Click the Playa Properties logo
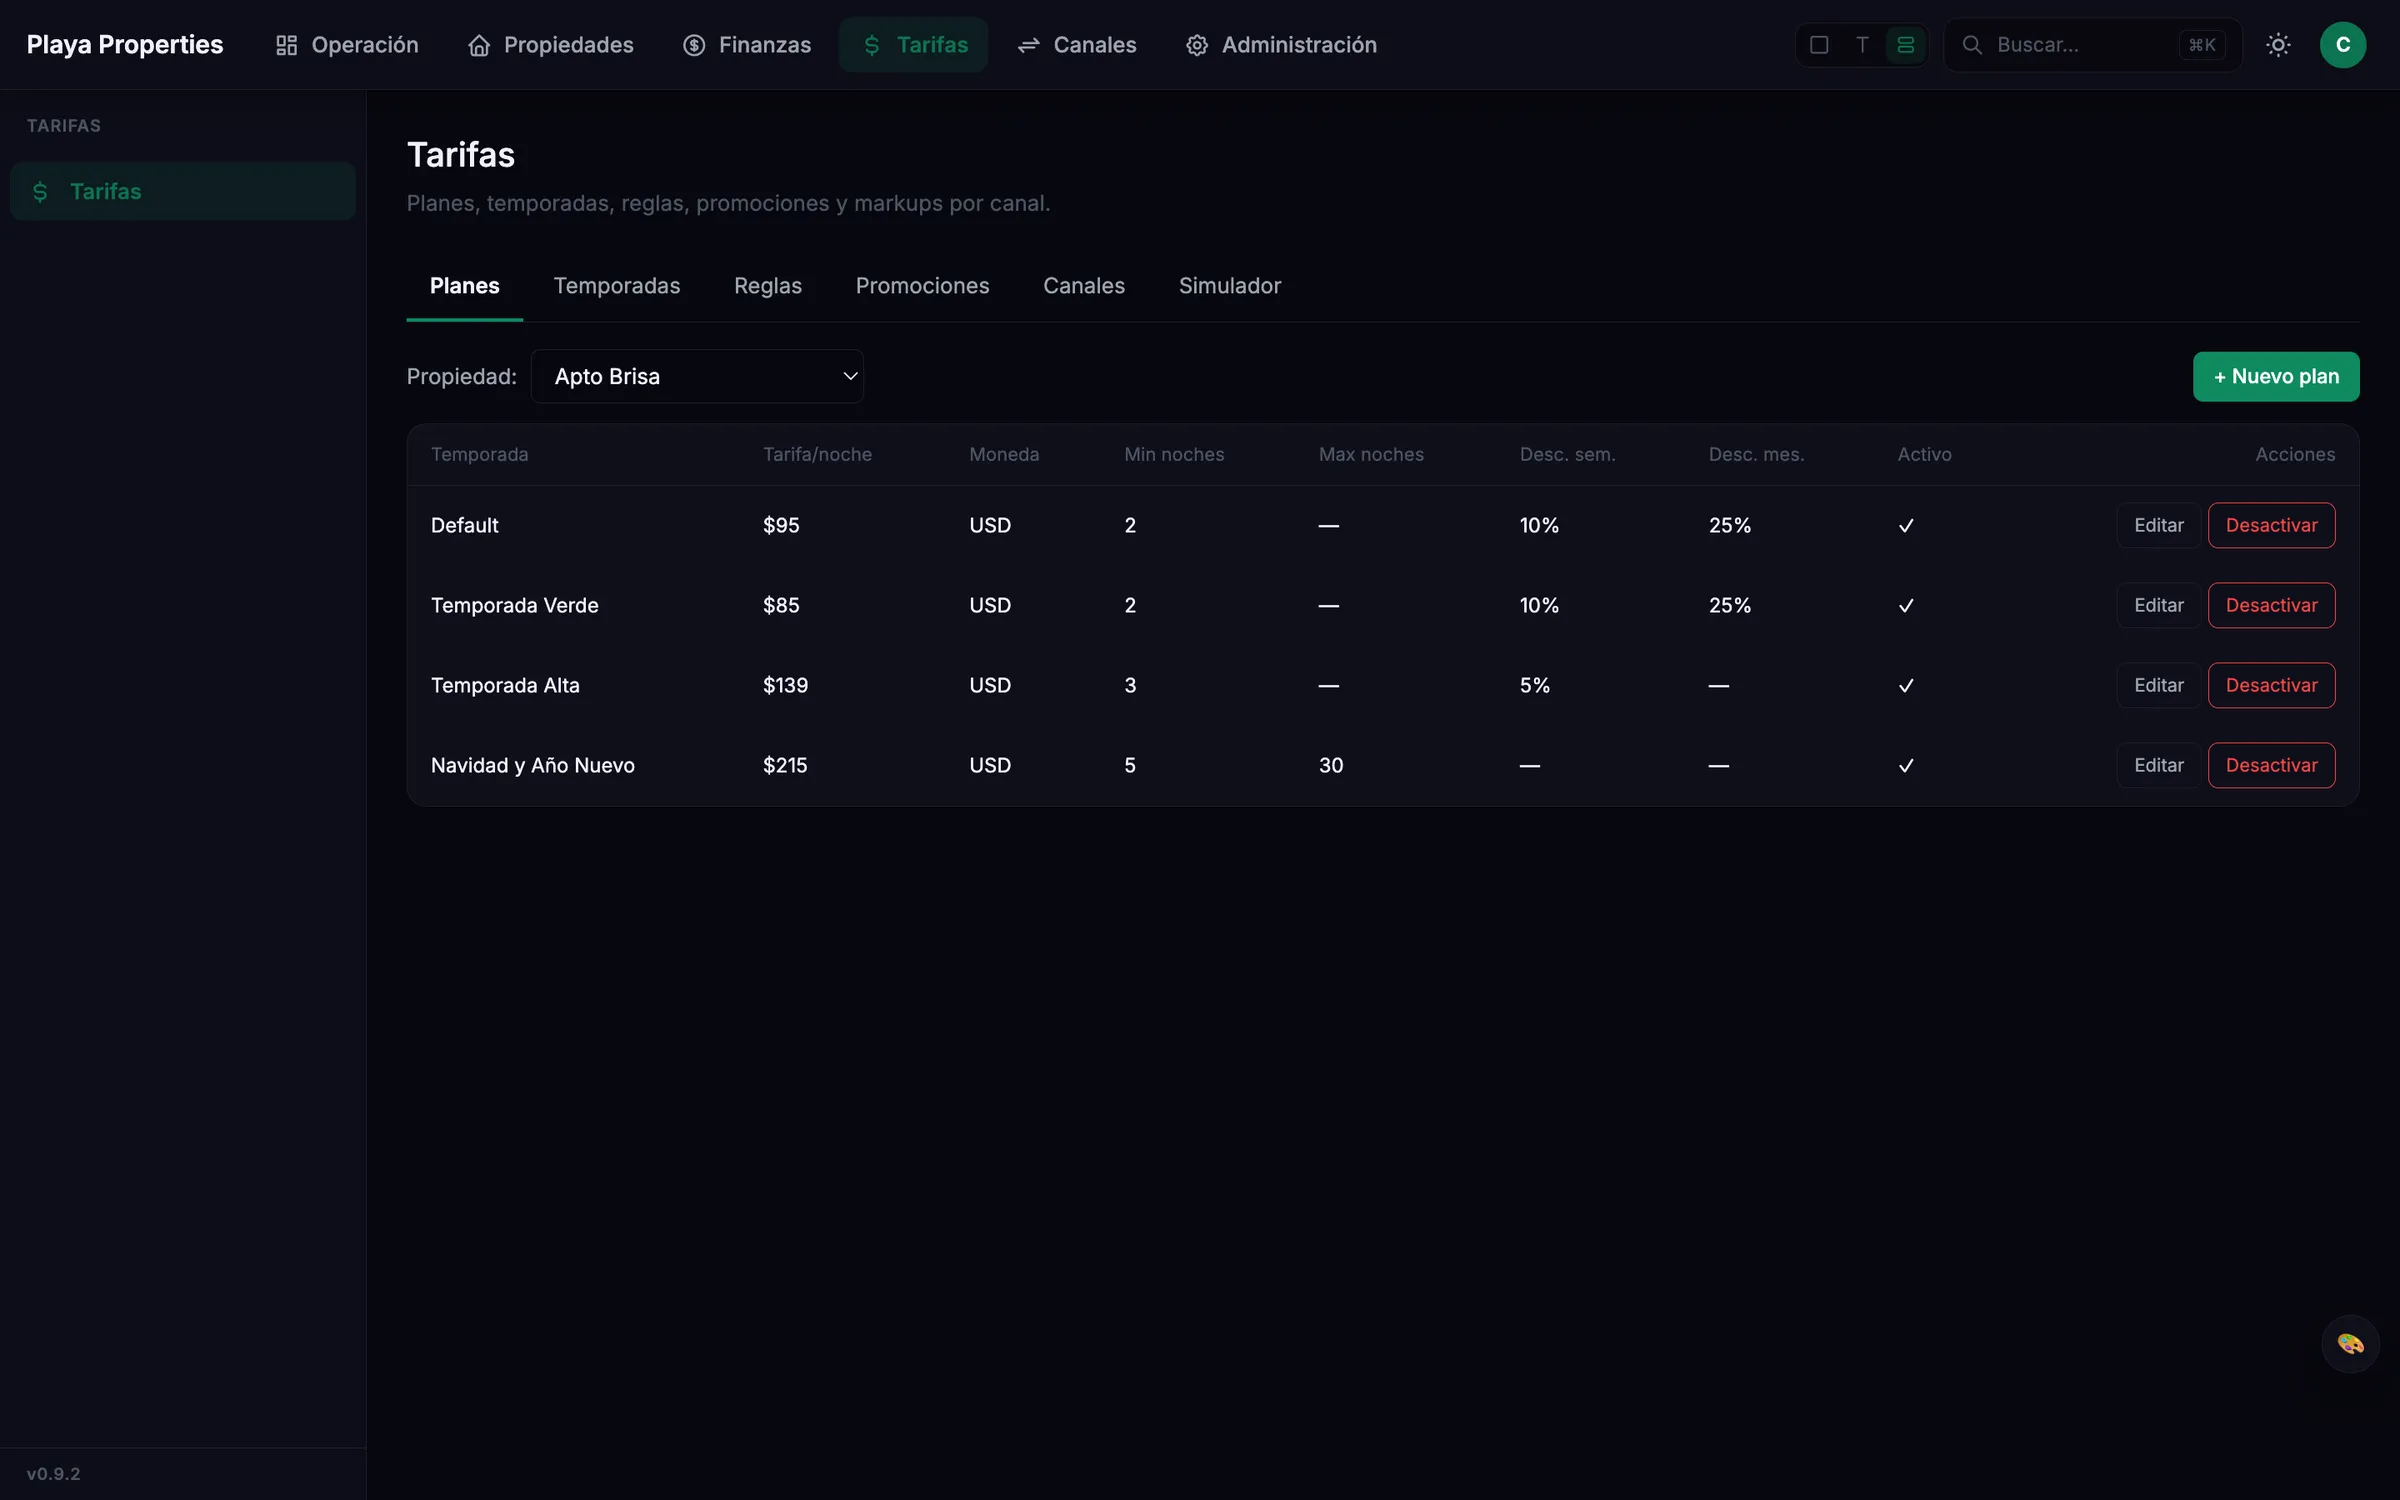 125,45
